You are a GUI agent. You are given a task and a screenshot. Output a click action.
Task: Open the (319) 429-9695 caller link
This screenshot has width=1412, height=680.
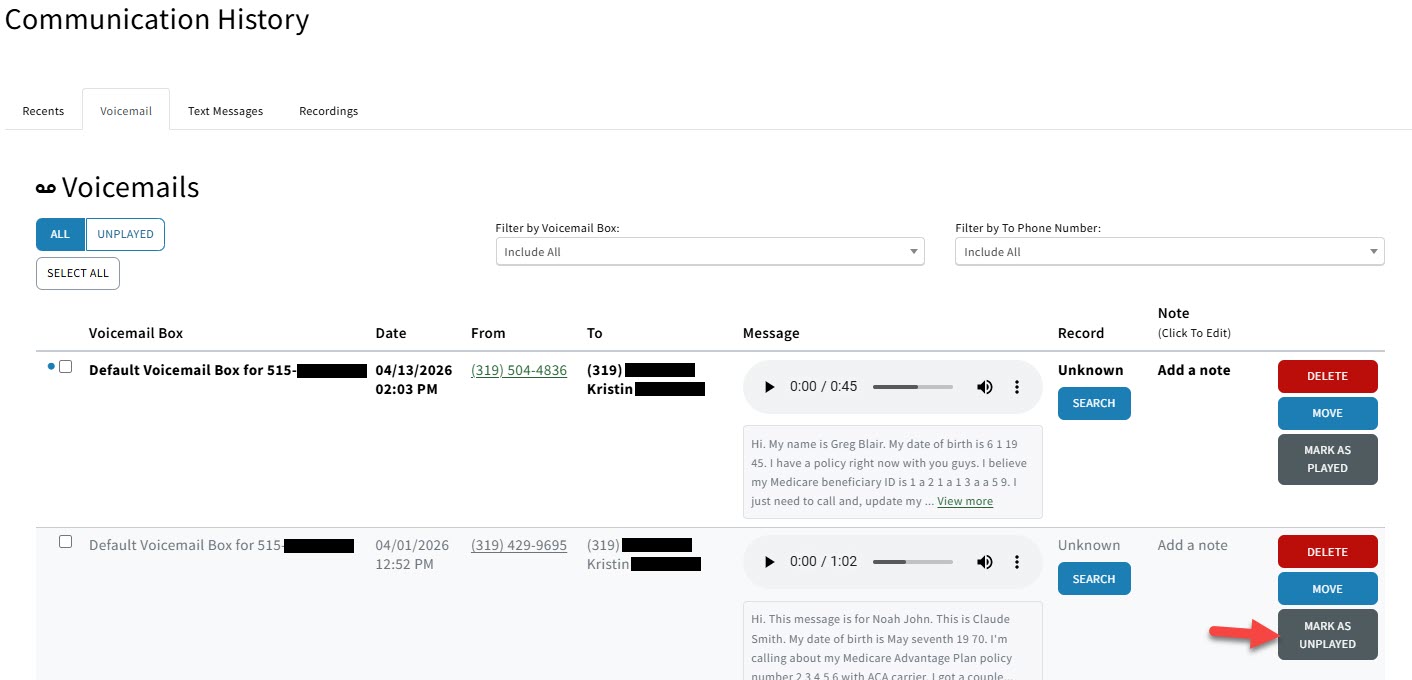point(519,545)
